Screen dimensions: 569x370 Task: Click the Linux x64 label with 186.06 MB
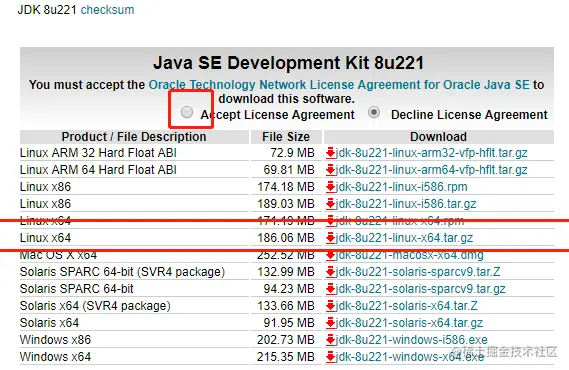[x=45, y=238]
